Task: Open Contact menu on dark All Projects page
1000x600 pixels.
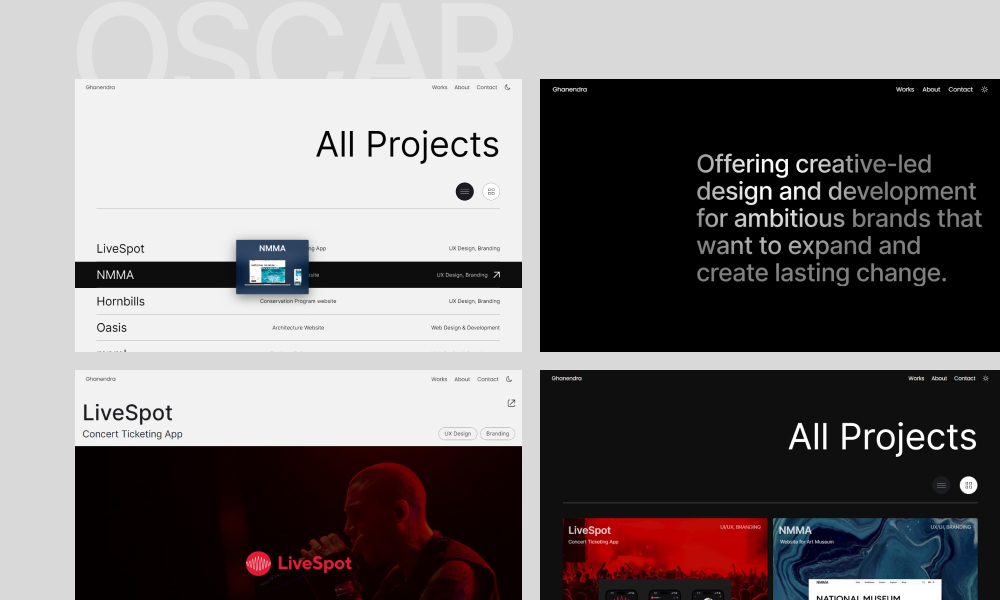Action: click(964, 379)
